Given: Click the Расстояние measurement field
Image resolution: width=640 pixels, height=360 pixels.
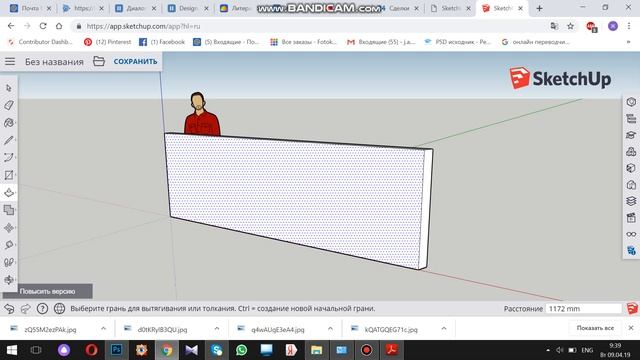Looking at the screenshot, I should tap(584, 309).
